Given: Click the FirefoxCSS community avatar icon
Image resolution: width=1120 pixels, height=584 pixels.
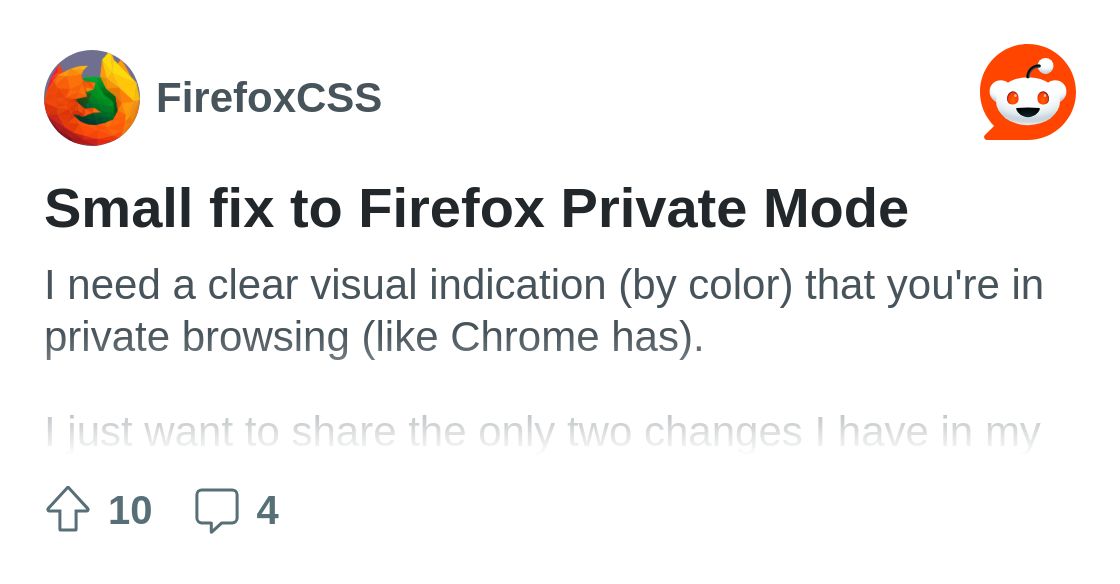Looking at the screenshot, I should 92,98.
